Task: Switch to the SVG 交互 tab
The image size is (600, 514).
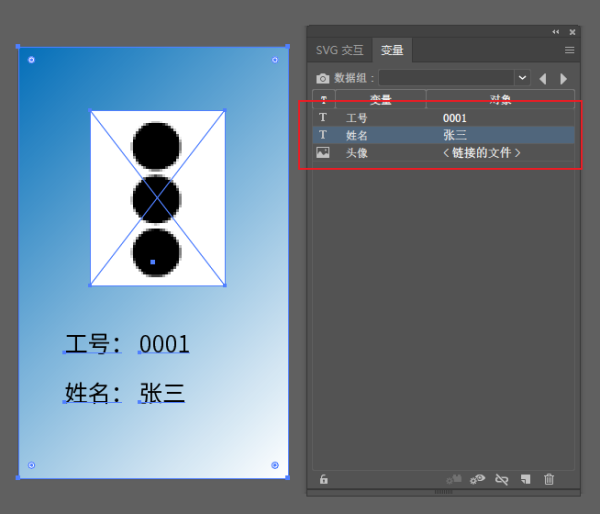Action: pyautogui.click(x=340, y=50)
